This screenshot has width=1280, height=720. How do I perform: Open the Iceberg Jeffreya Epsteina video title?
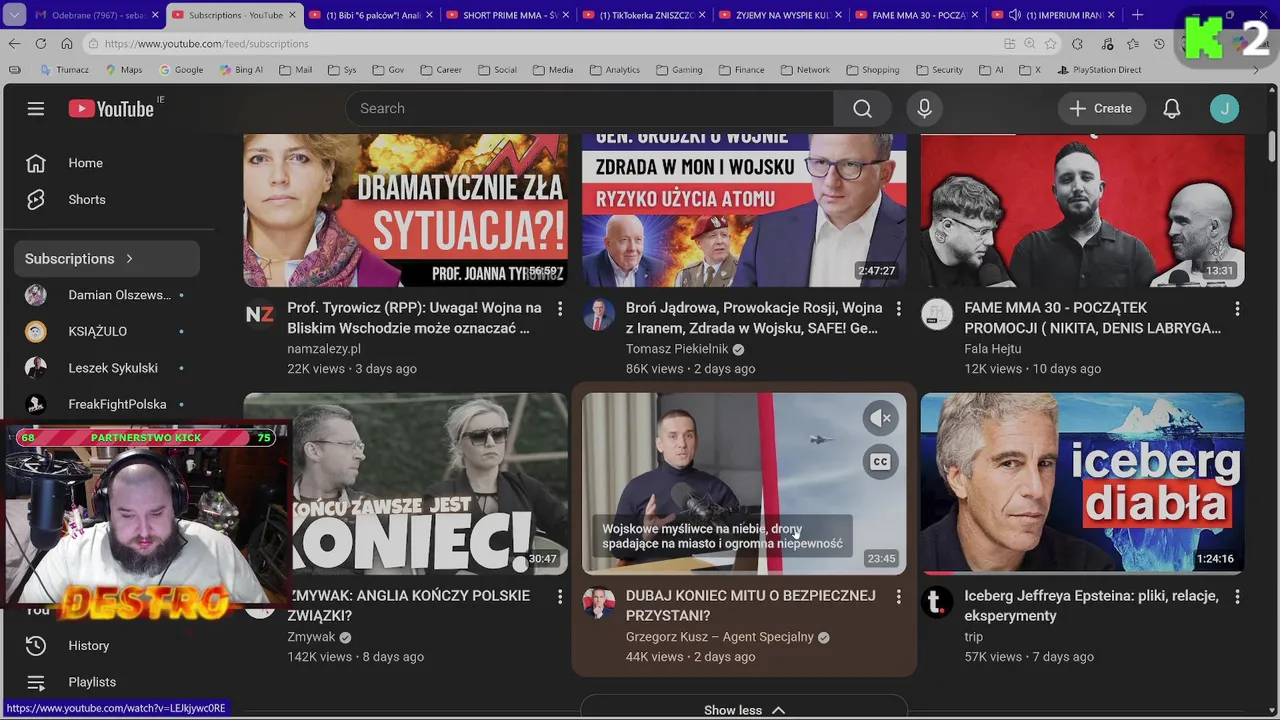(x=1091, y=606)
